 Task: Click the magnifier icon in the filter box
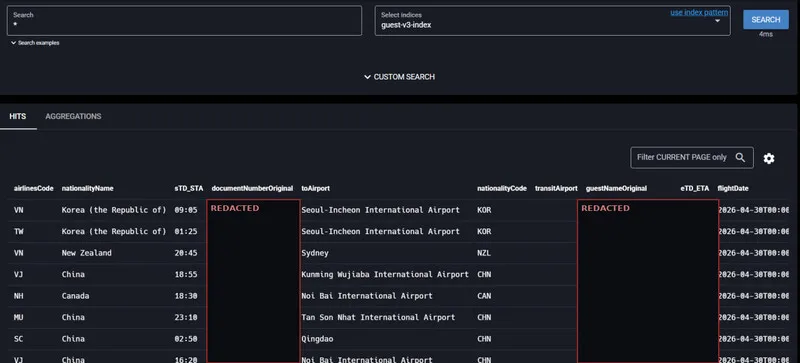740,157
